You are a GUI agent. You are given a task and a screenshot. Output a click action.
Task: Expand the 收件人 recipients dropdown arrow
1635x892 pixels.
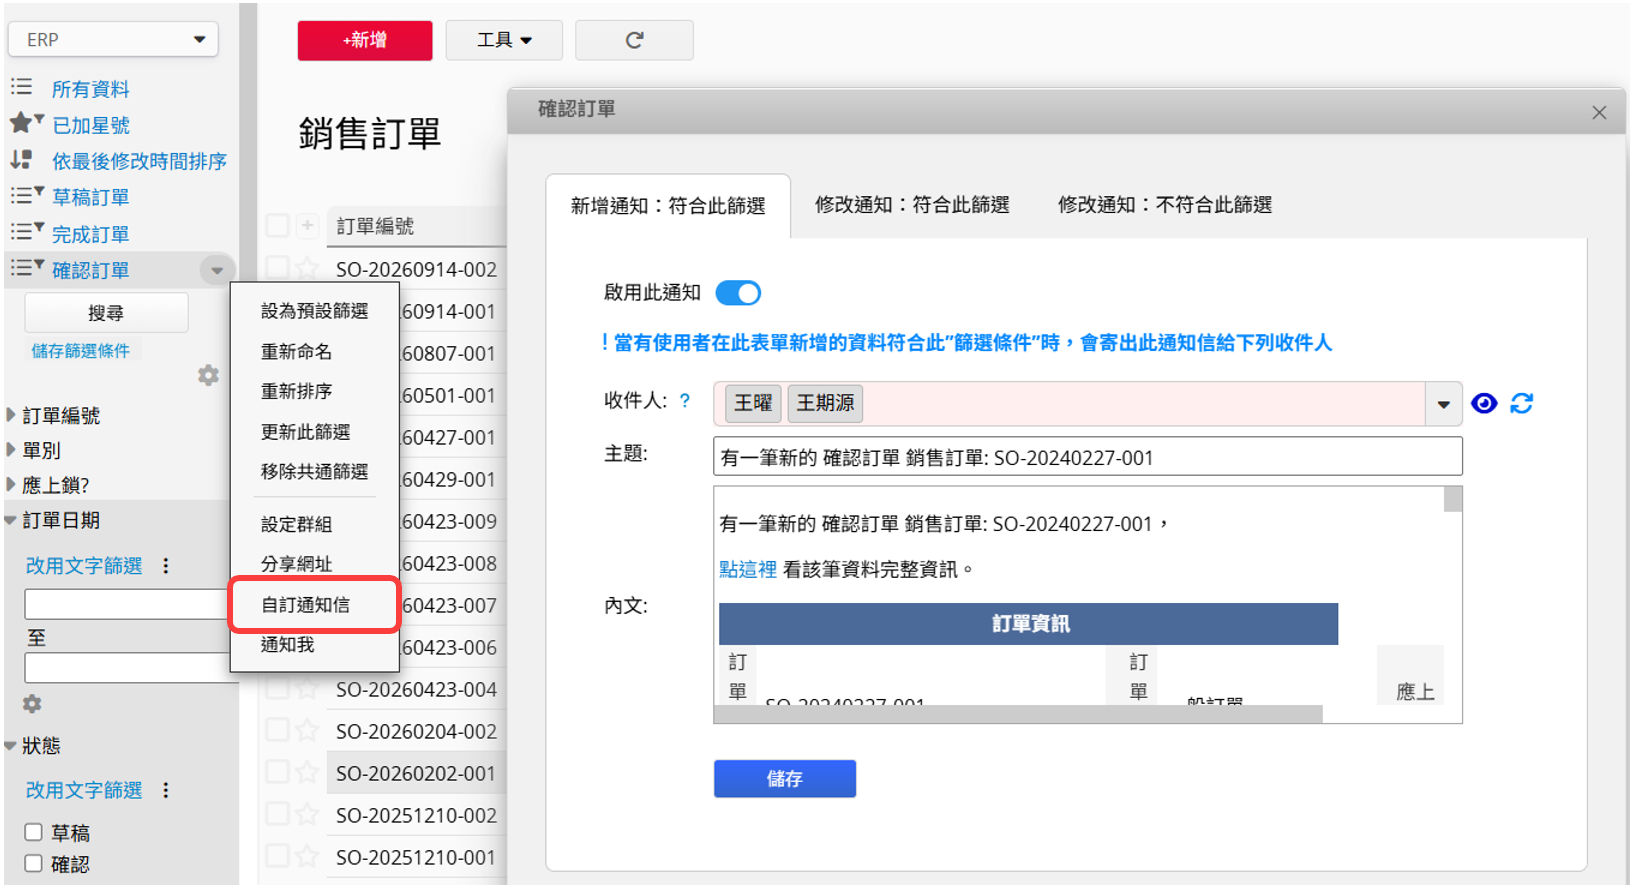[x=1443, y=404]
